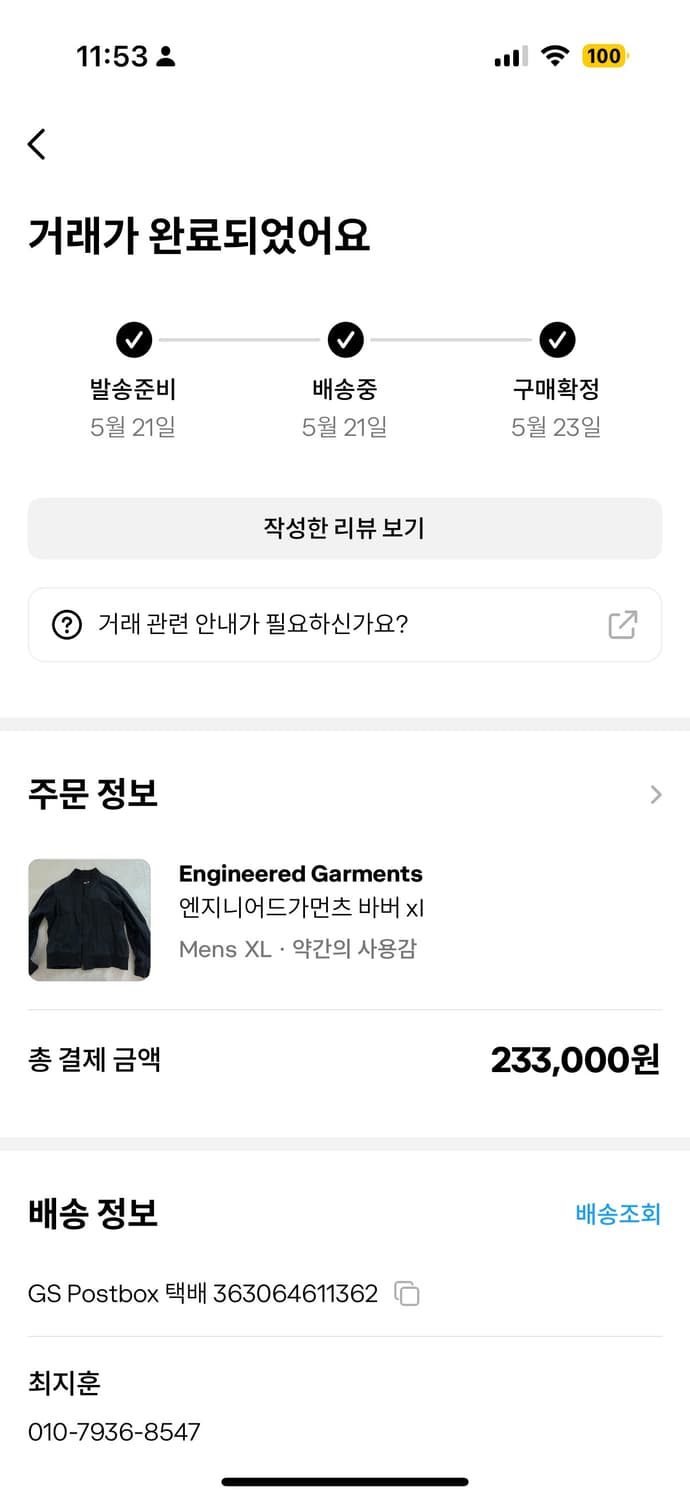This screenshot has width=690, height=1500.
Task: View written review via 작성한 리뷰 보기
Action: 345,528
